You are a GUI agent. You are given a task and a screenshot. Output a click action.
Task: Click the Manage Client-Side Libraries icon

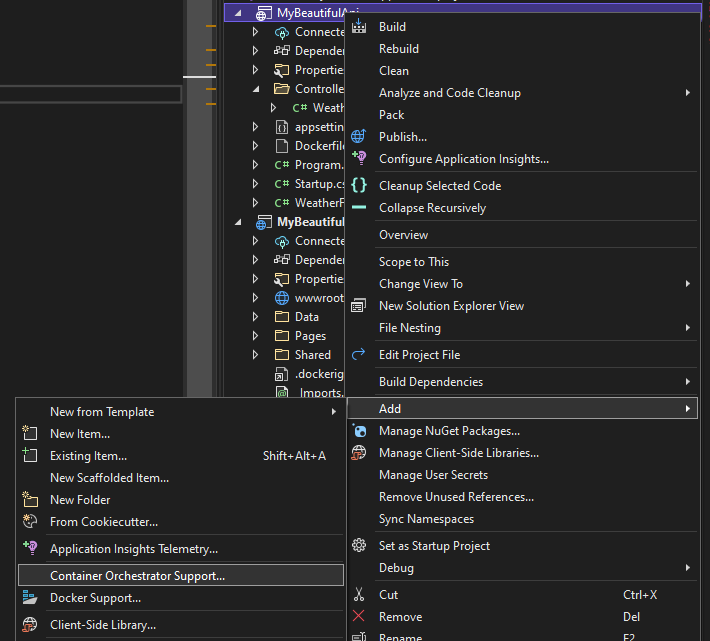(359, 452)
